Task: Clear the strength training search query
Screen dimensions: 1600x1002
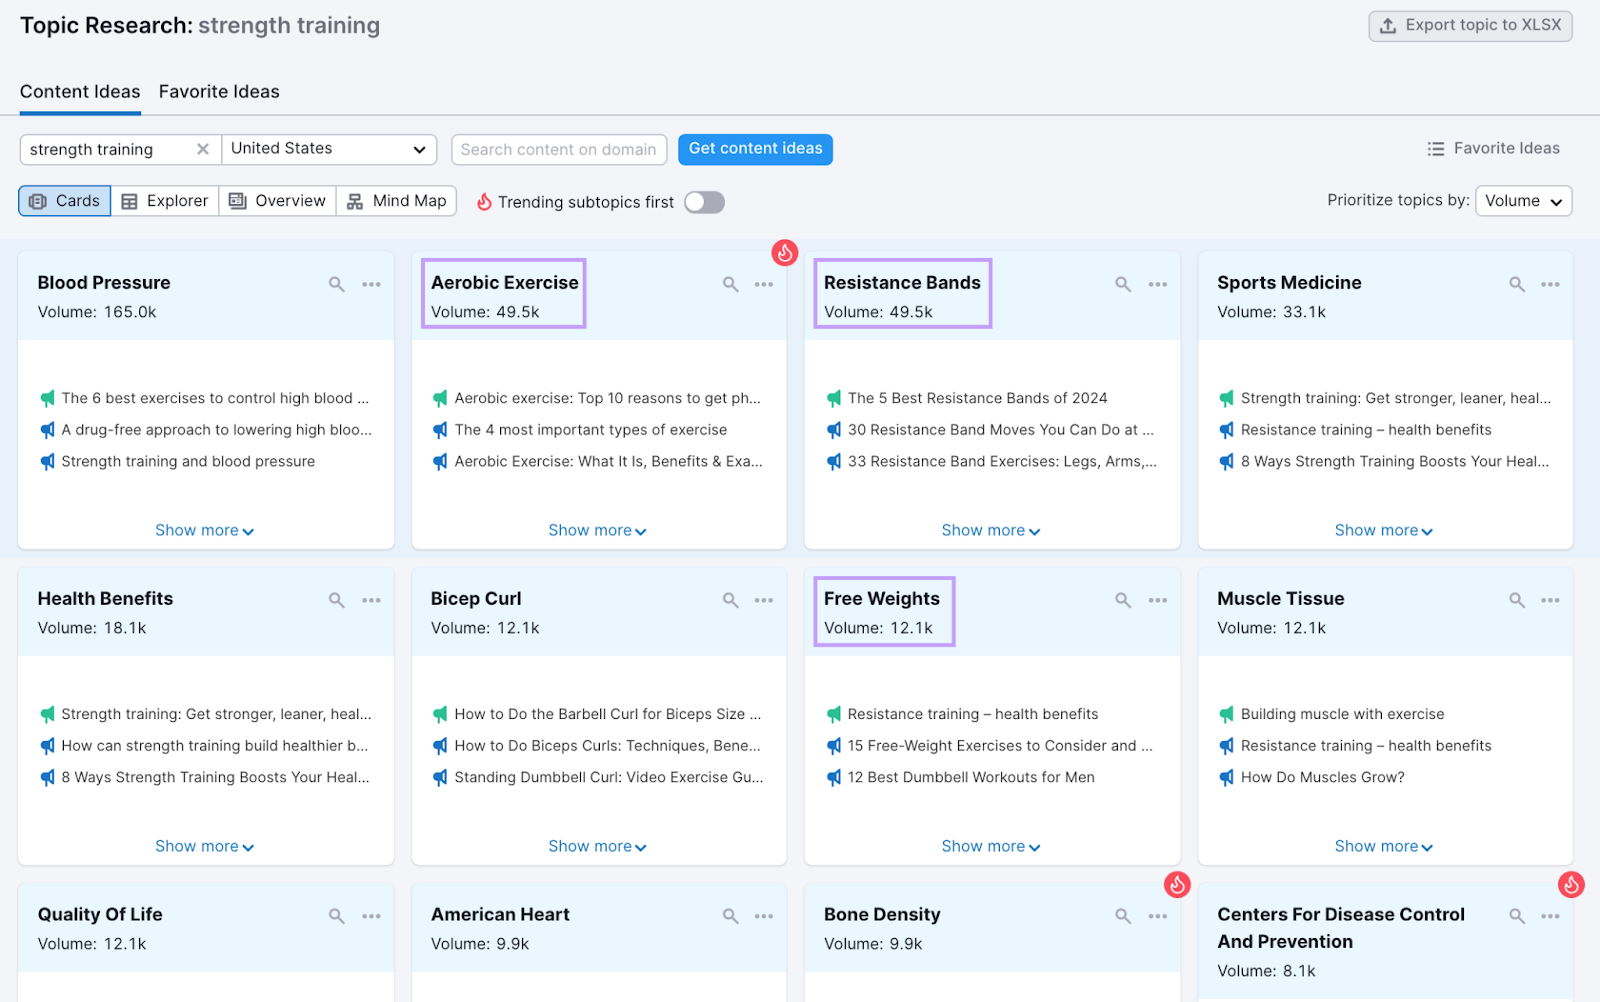Action: (x=203, y=149)
